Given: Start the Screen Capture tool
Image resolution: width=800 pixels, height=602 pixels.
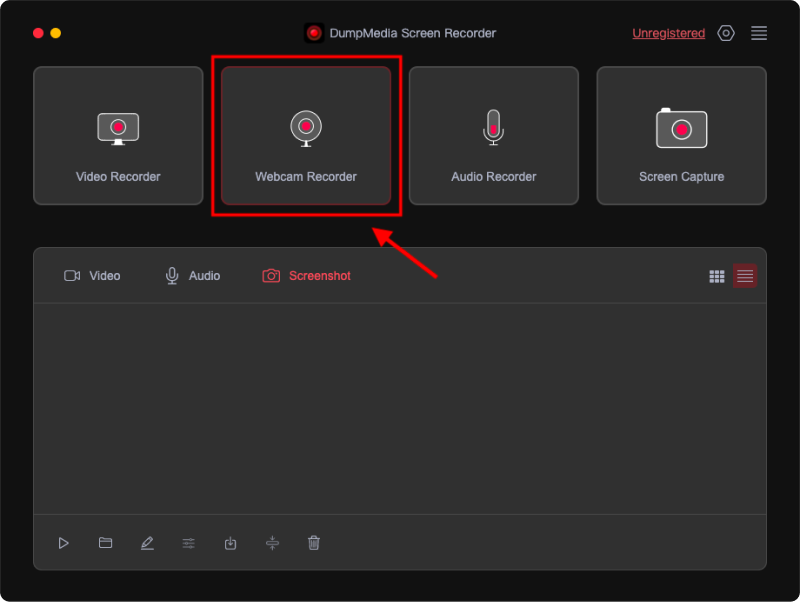Looking at the screenshot, I should click(x=681, y=136).
